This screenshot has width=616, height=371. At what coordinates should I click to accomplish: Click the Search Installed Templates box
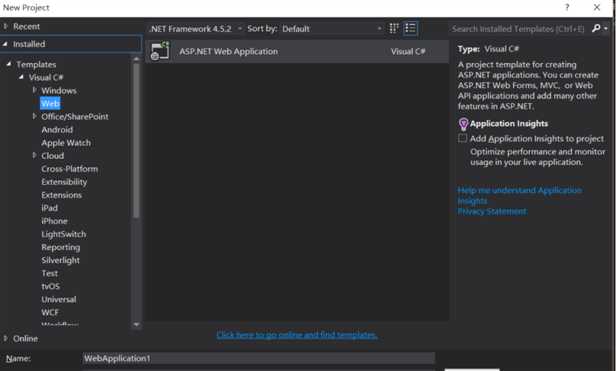point(518,29)
